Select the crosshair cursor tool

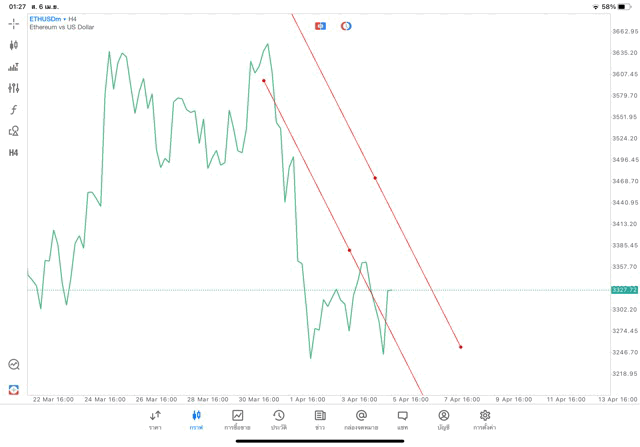[x=14, y=23]
